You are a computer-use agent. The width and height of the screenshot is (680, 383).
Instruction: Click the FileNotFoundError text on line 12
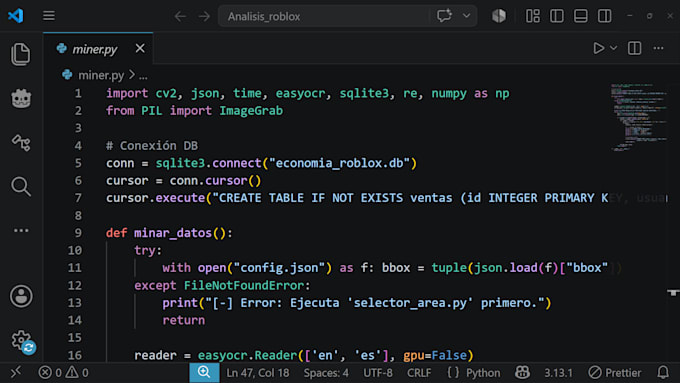[x=244, y=285]
